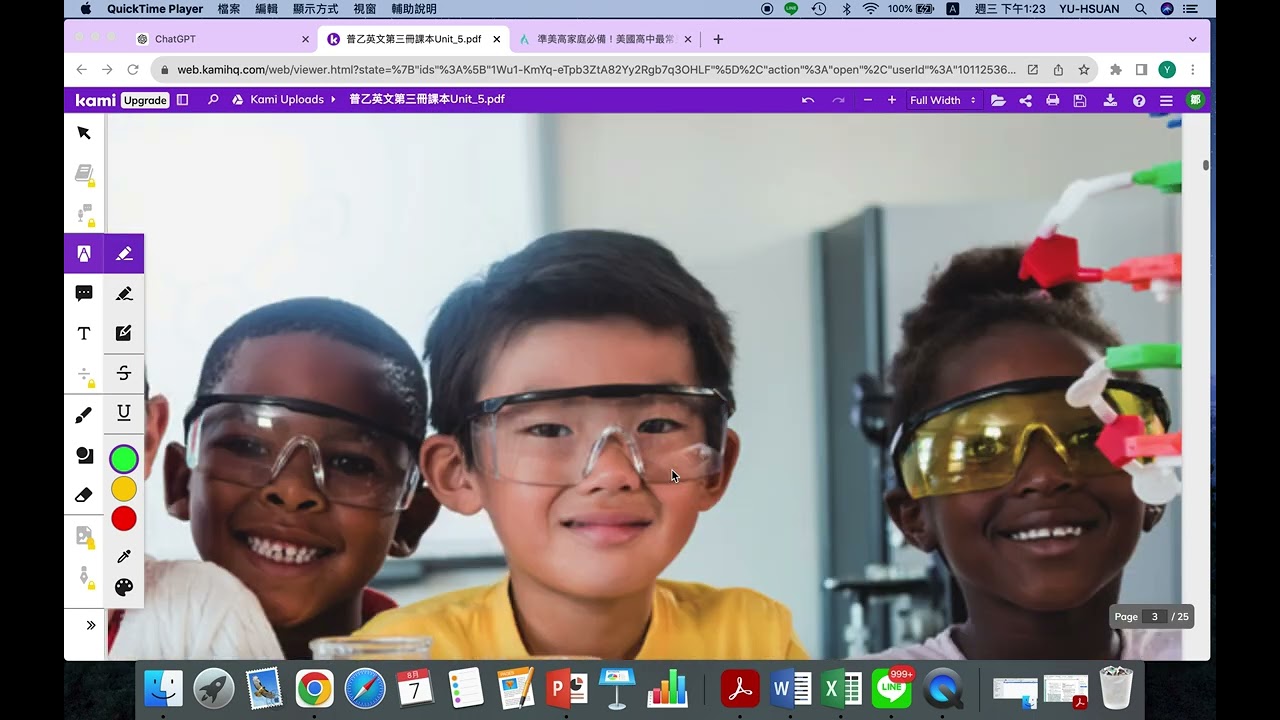Activate the strikethrough tool

[x=124, y=373]
